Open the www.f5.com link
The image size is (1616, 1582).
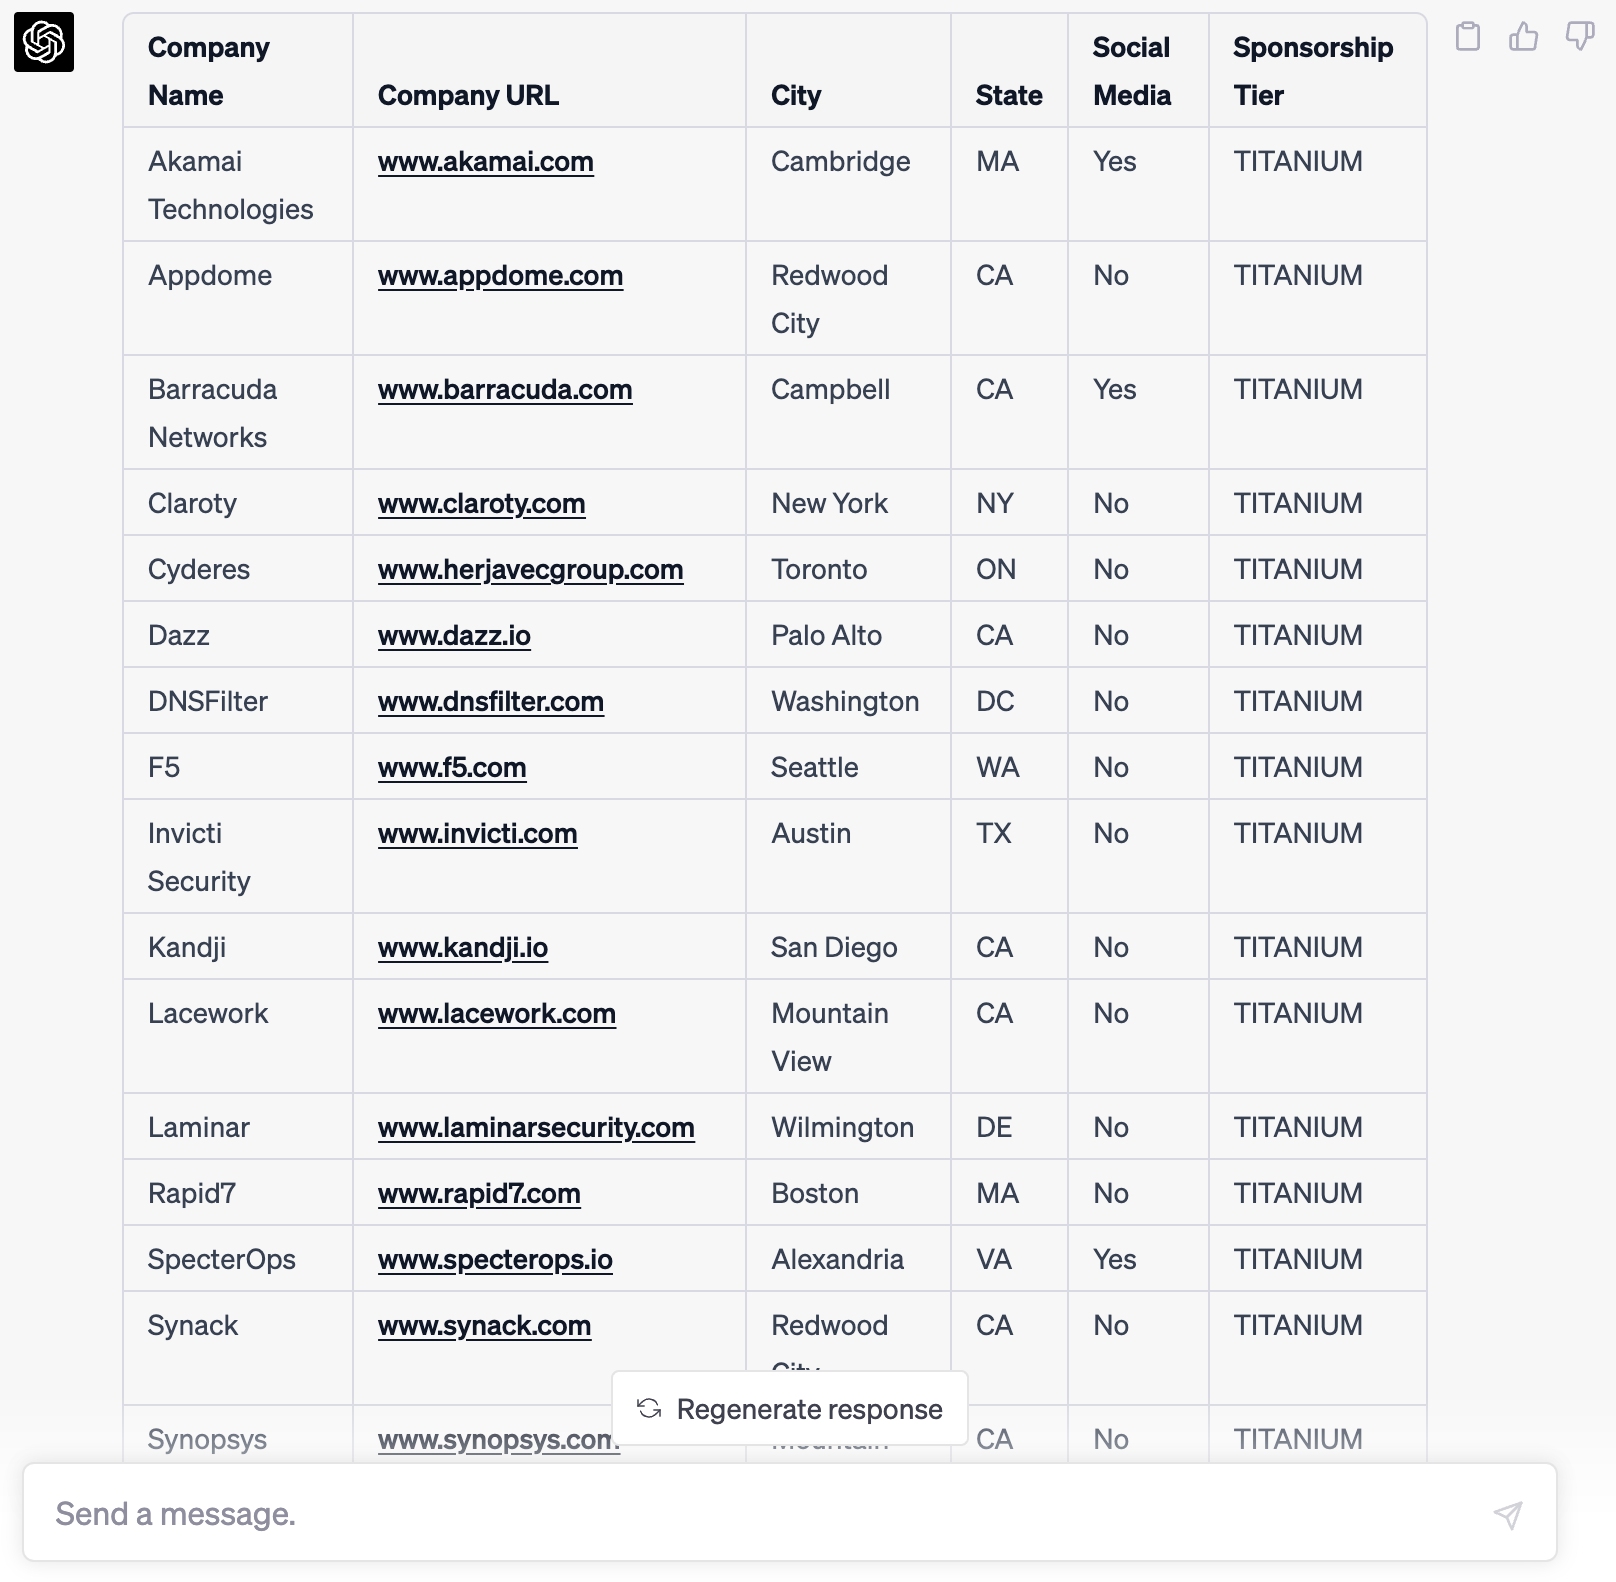452,767
